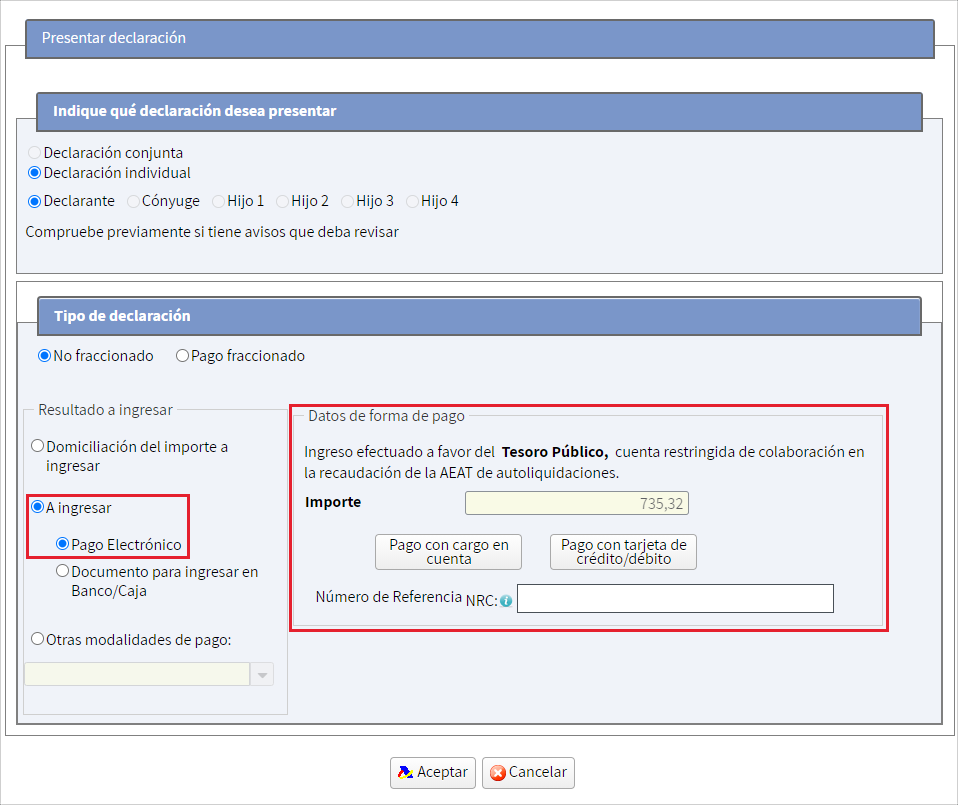Click the bold 'Importe' label
This screenshot has width=958, height=805.
pyautogui.click(x=333, y=502)
